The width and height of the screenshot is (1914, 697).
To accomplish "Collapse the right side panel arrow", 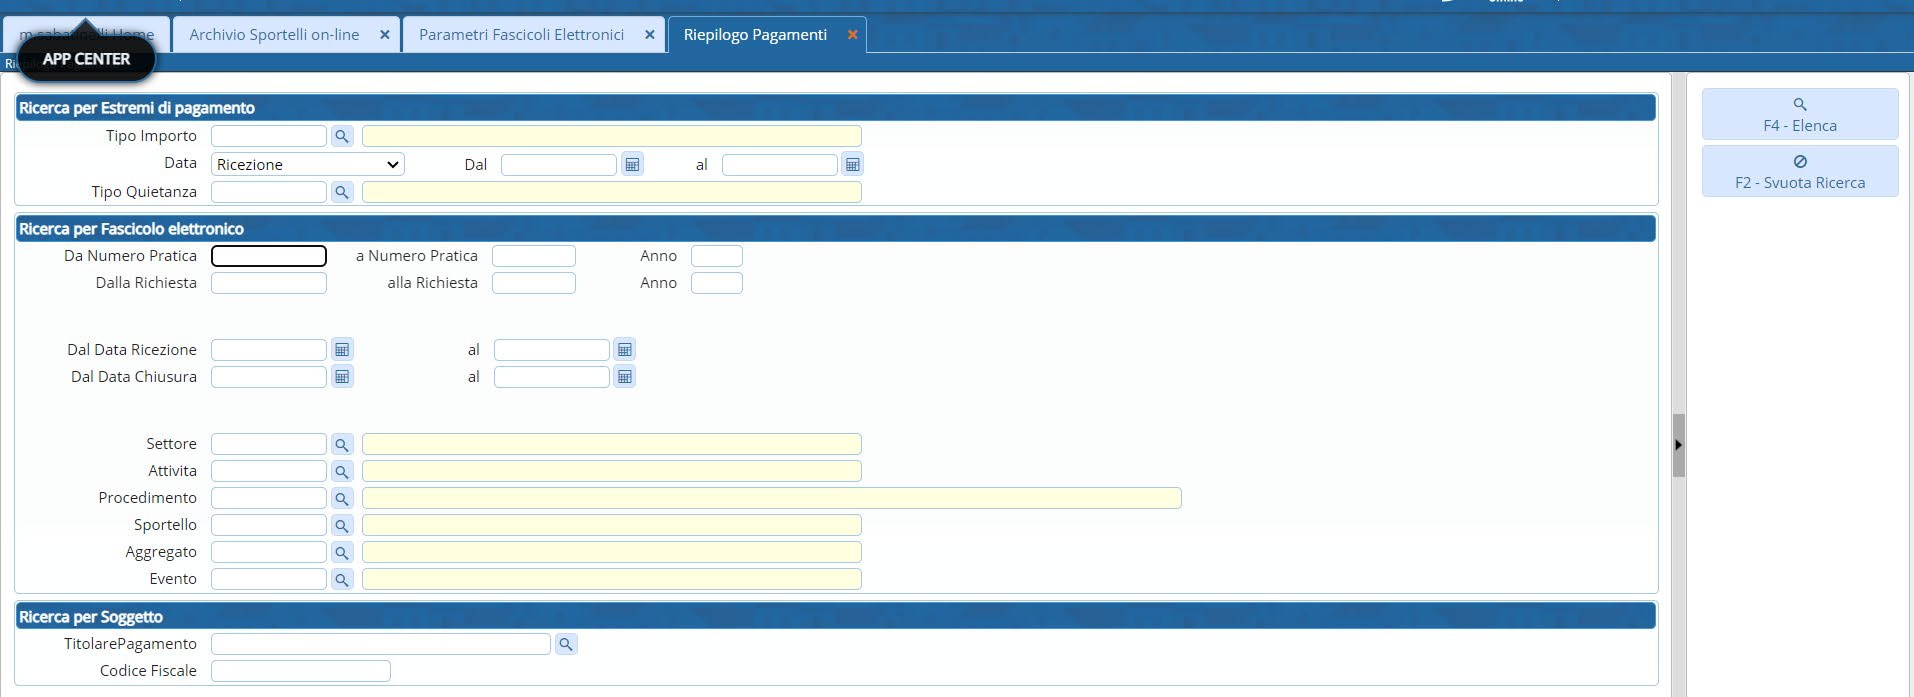I will point(1678,445).
